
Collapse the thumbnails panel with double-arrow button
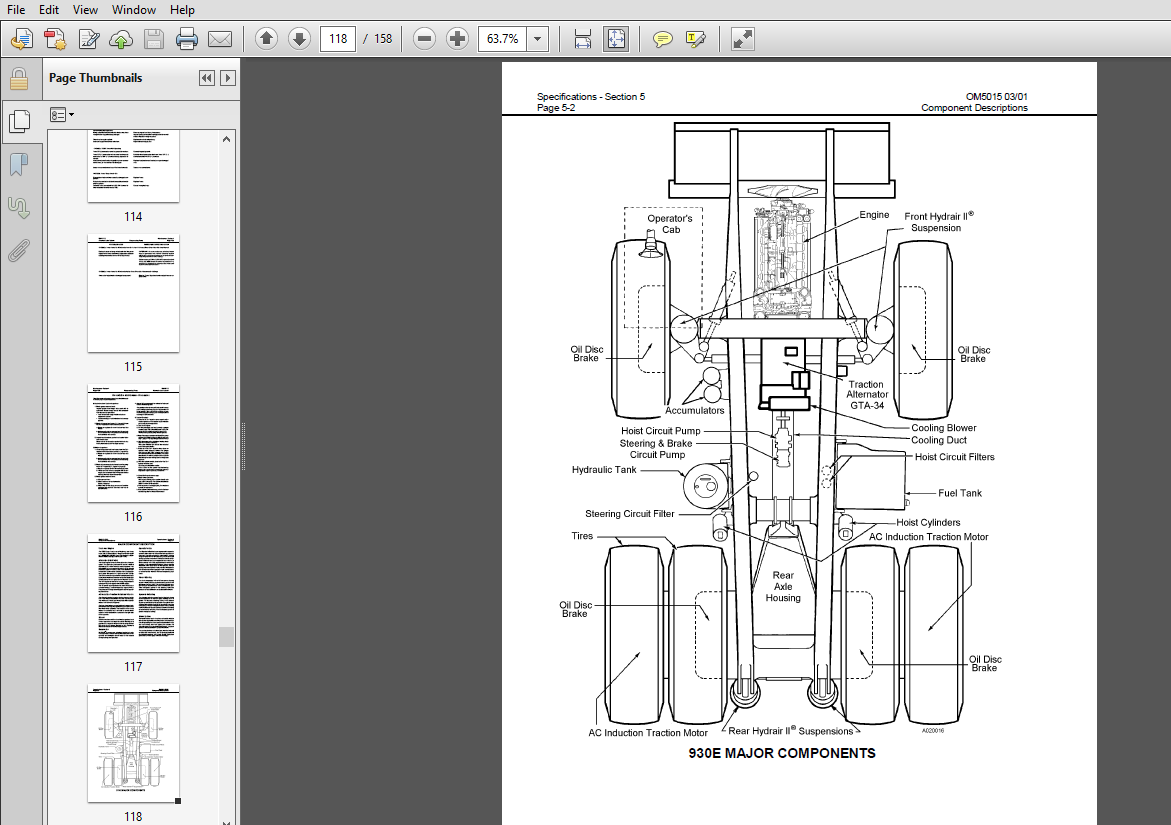[x=207, y=78]
